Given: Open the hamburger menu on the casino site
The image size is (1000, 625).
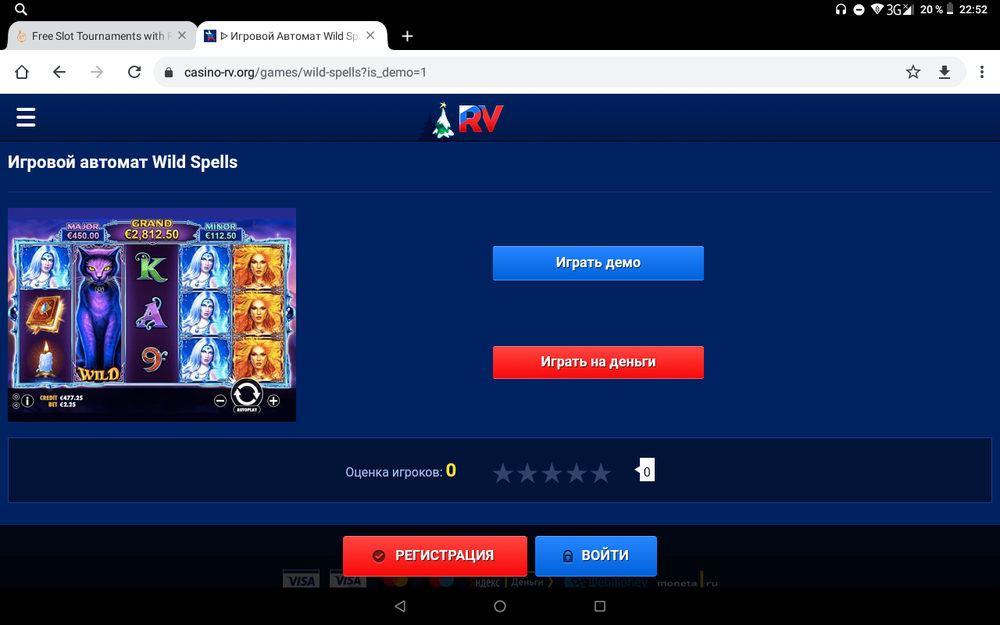Looking at the screenshot, I should pyautogui.click(x=26, y=117).
